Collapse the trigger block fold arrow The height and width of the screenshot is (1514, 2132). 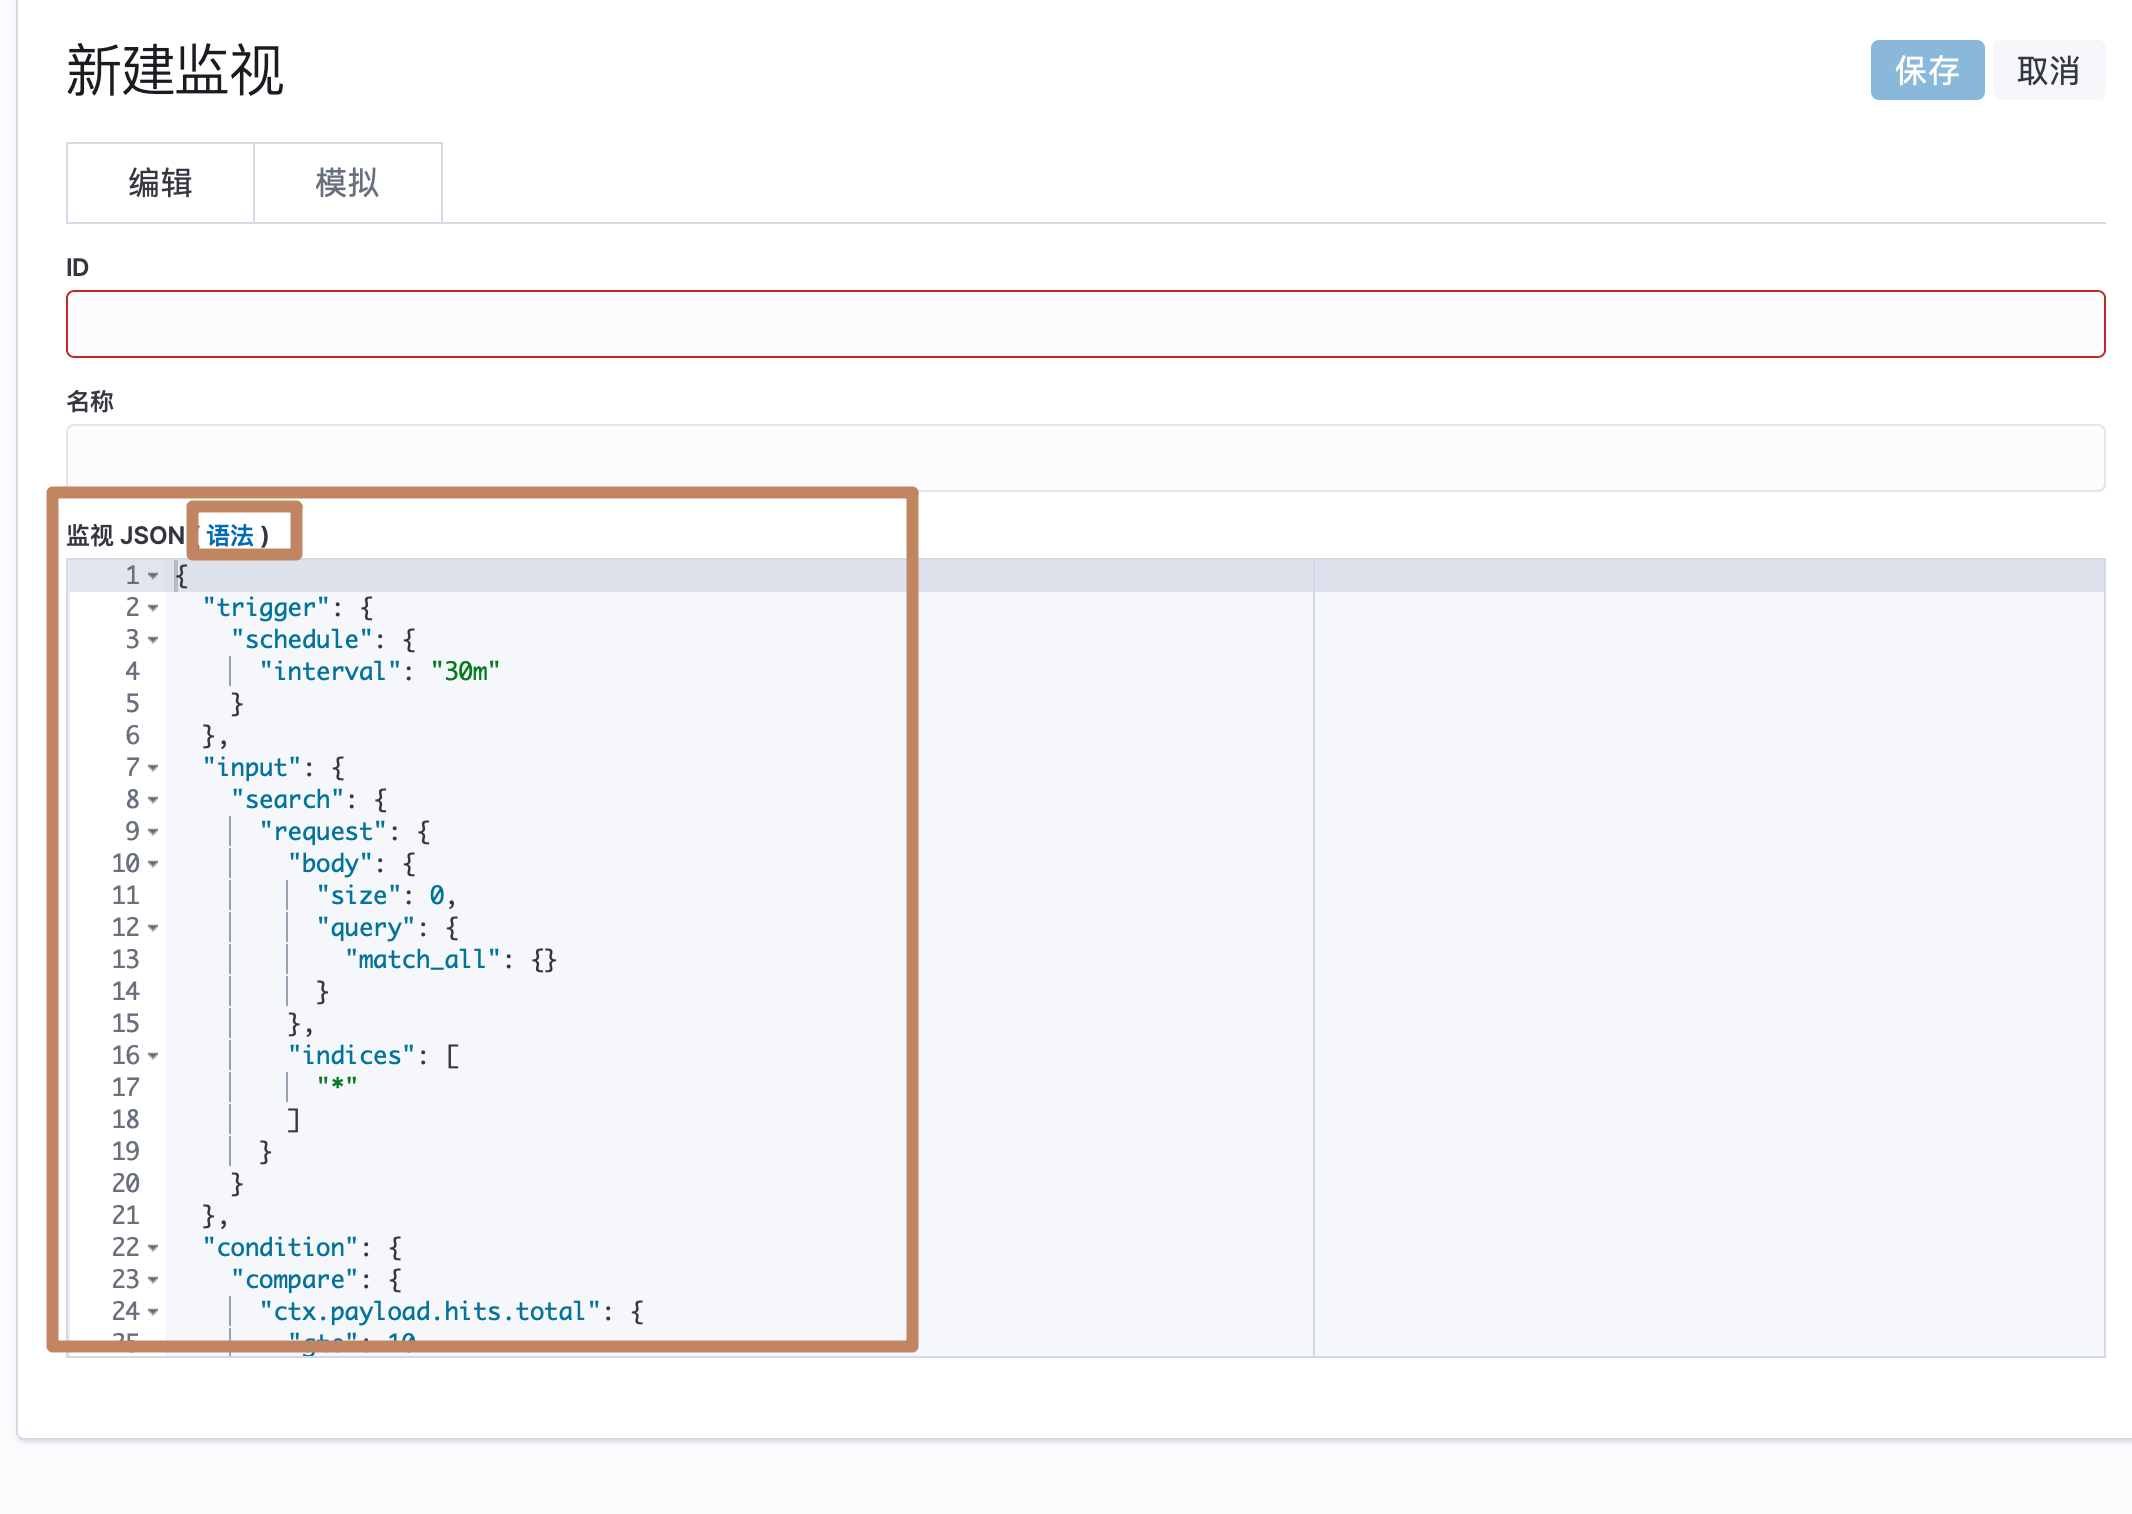(153, 608)
